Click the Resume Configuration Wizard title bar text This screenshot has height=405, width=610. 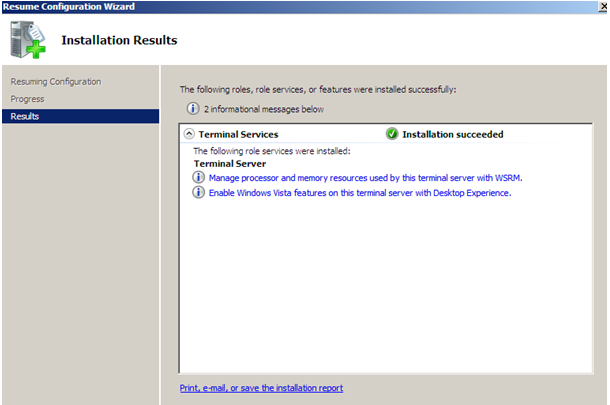tap(68, 7)
